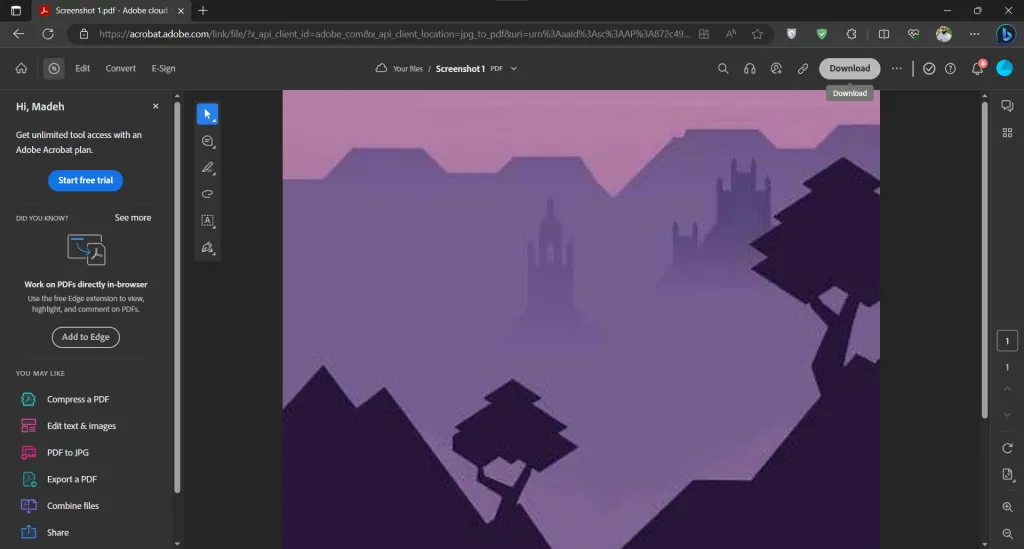The height and width of the screenshot is (549, 1024).
Task: Add page to favorites star icon
Action: pos(757,34)
